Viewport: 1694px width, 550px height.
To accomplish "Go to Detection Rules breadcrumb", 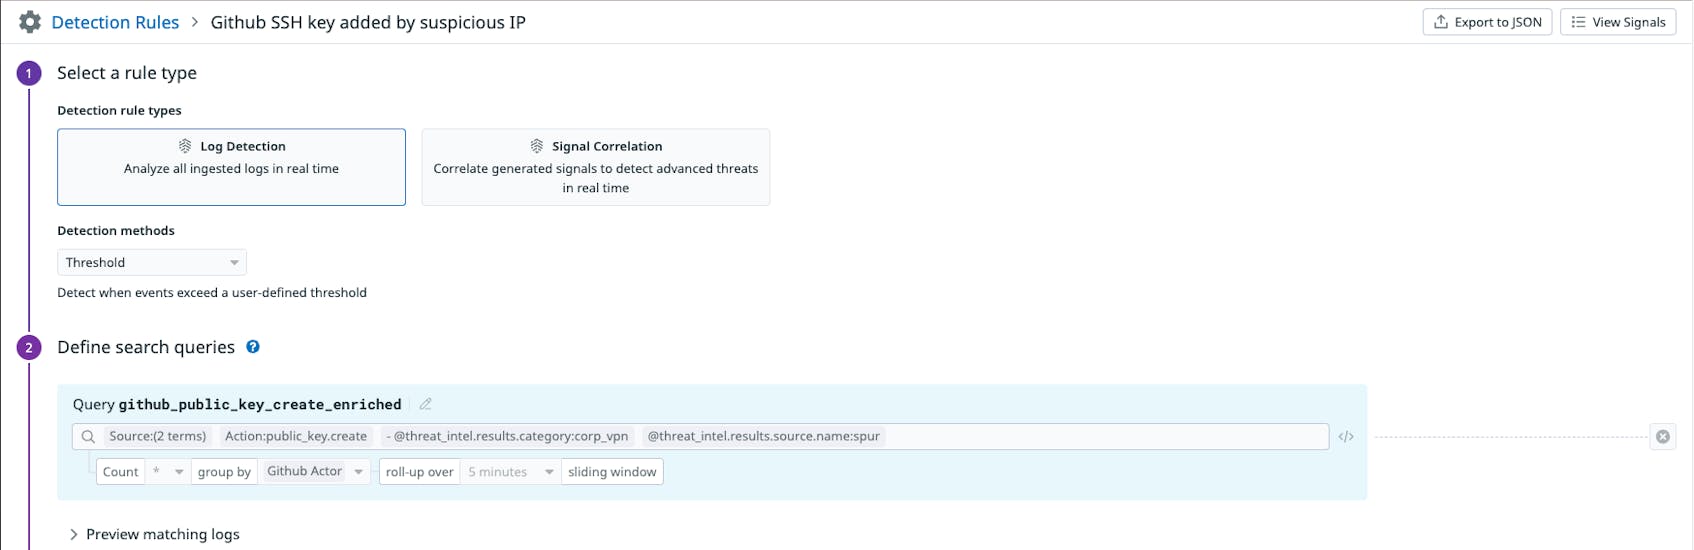I will pyautogui.click(x=115, y=22).
